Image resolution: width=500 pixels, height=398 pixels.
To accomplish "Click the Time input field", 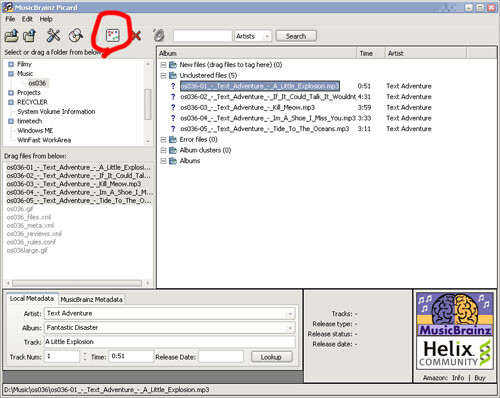I will click(x=132, y=356).
